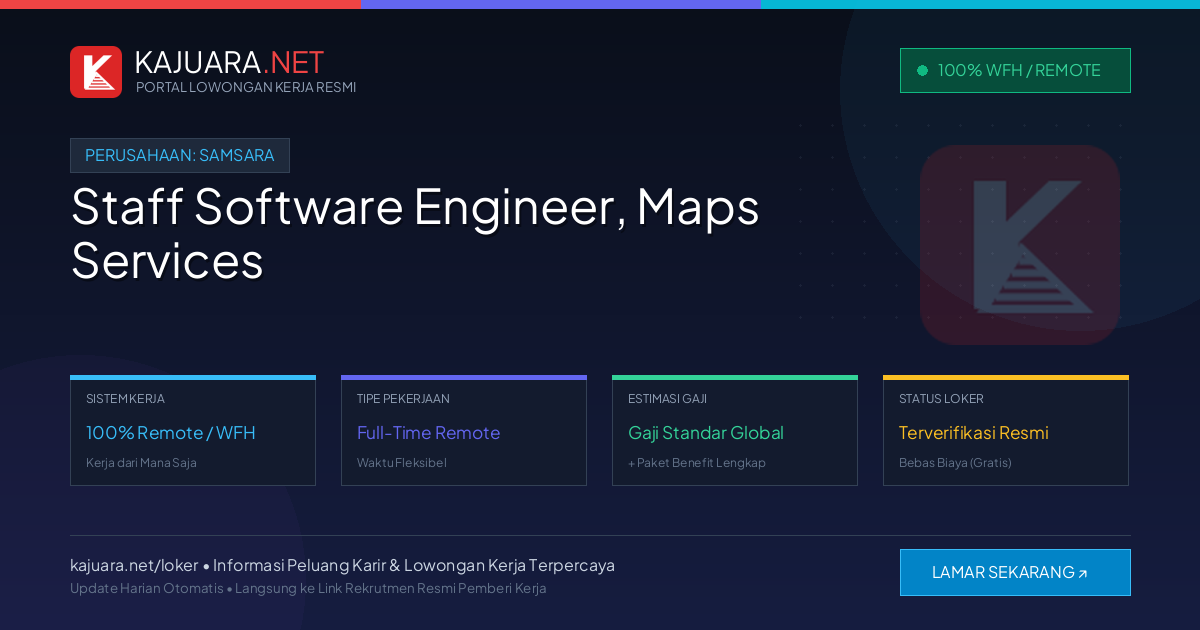1200x630 pixels.
Task: Click the kajuara.net/loker footer line
Action: point(342,565)
